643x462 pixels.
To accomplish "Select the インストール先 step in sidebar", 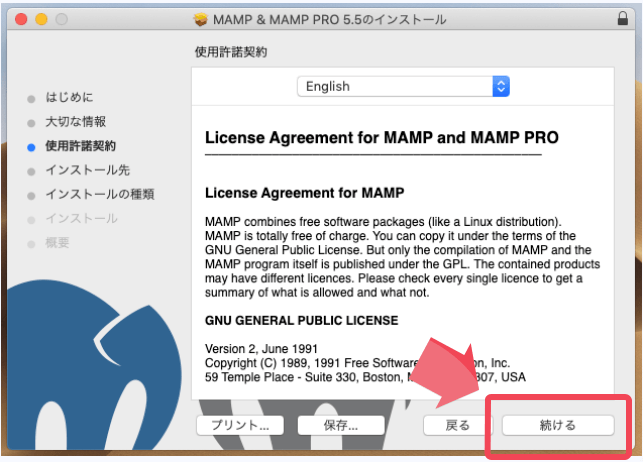I will click(x=88, y=170).
